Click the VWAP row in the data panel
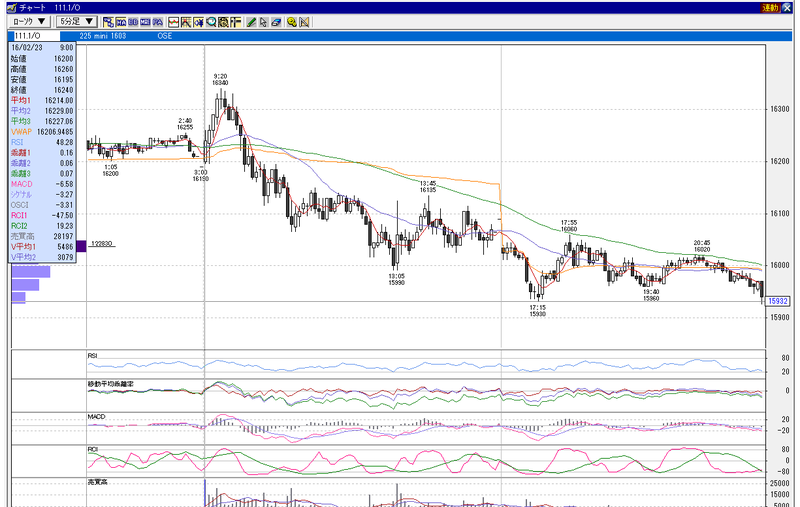 [42, 132]
